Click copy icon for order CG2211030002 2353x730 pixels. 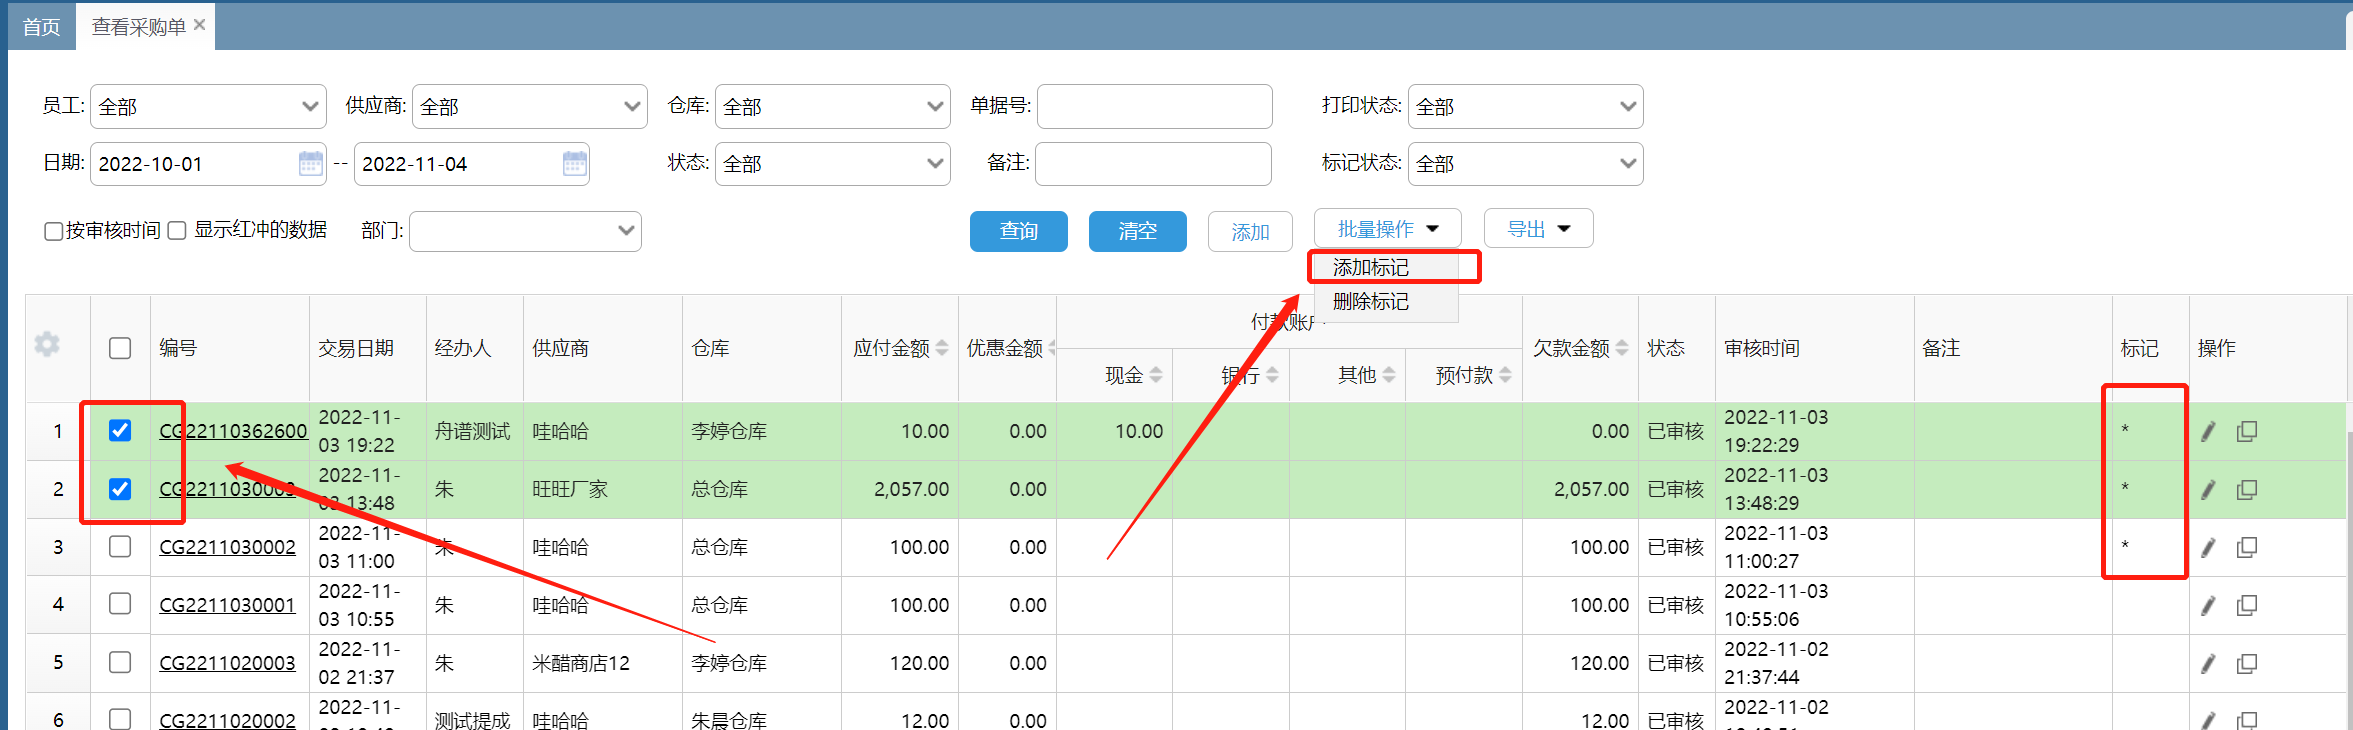tap(2247, 548)
